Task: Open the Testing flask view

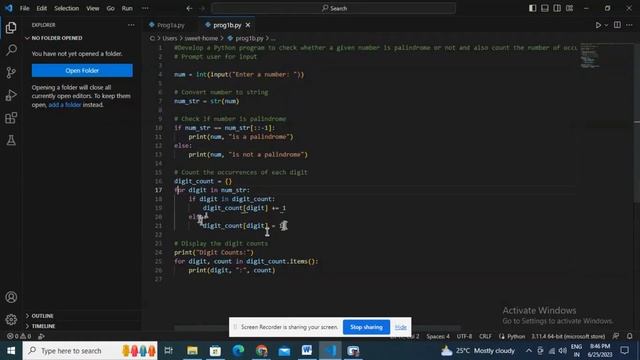Action: [x=11, y=140]
